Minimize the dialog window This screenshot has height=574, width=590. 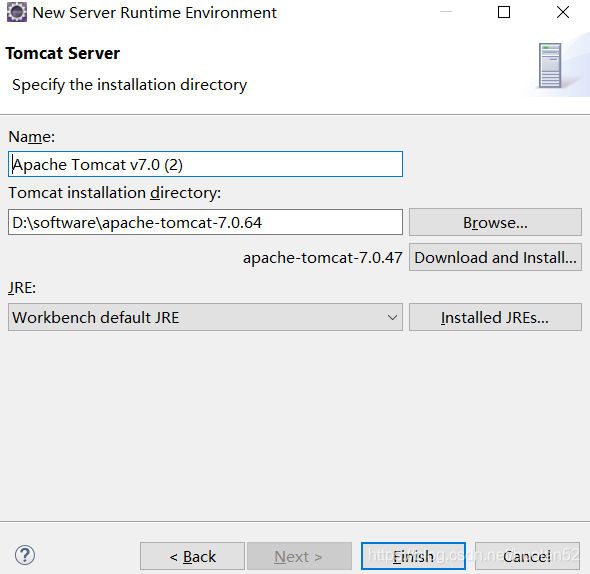pos(446,12)
